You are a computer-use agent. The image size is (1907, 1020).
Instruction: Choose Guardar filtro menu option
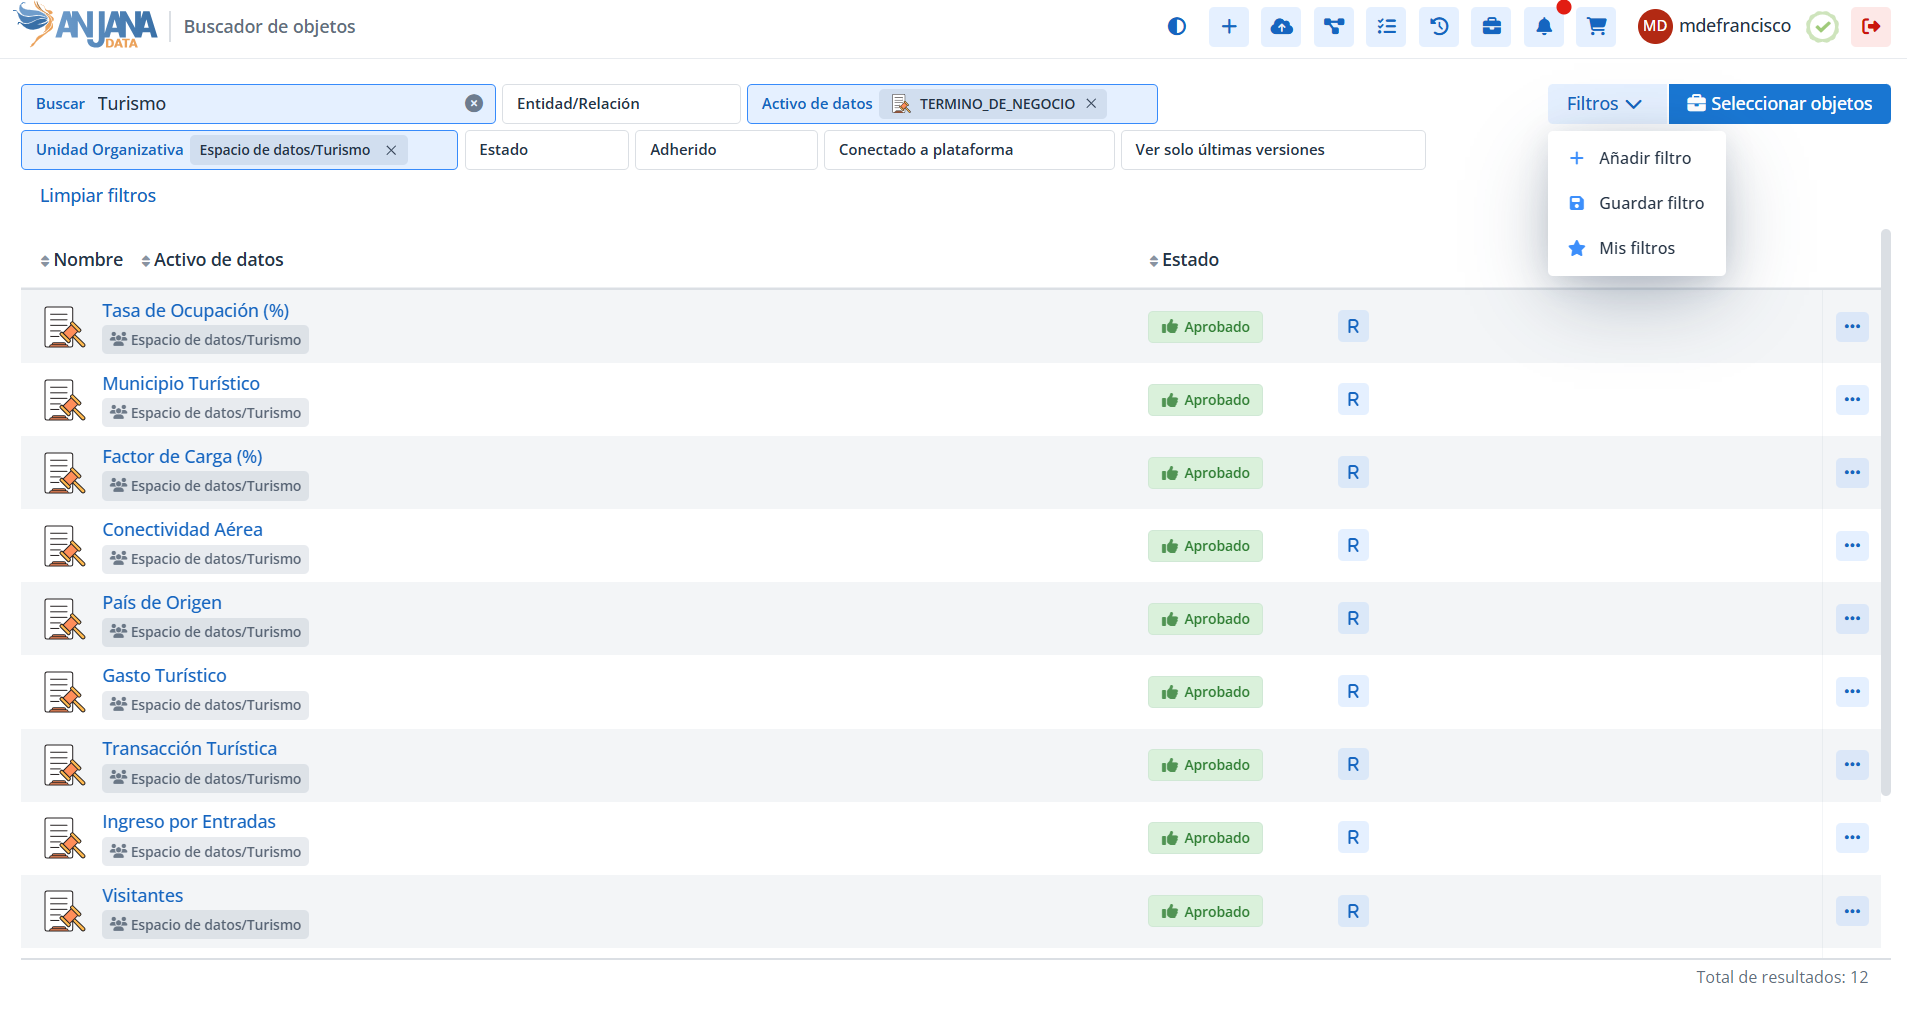[1650, 203]
